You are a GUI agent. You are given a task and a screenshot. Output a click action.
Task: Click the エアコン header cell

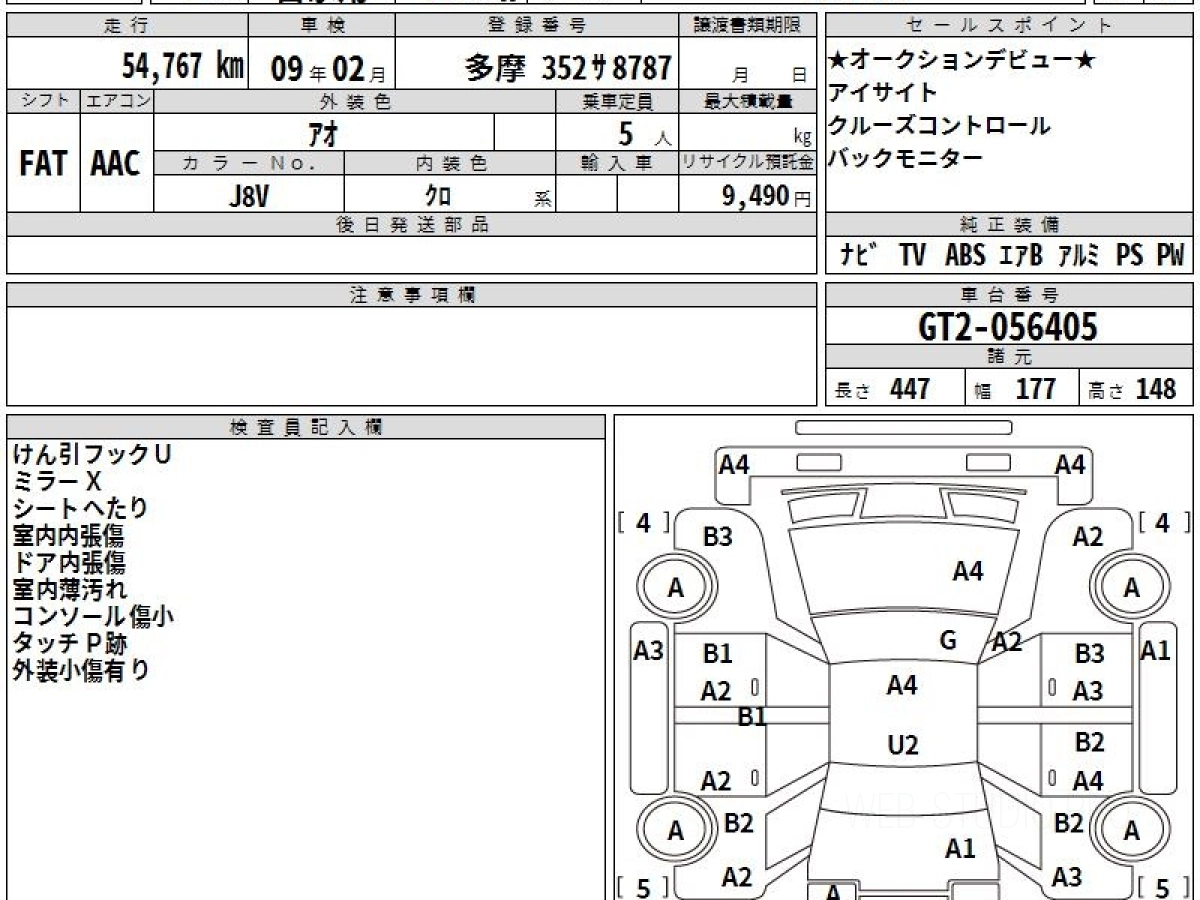click(117, 101)
